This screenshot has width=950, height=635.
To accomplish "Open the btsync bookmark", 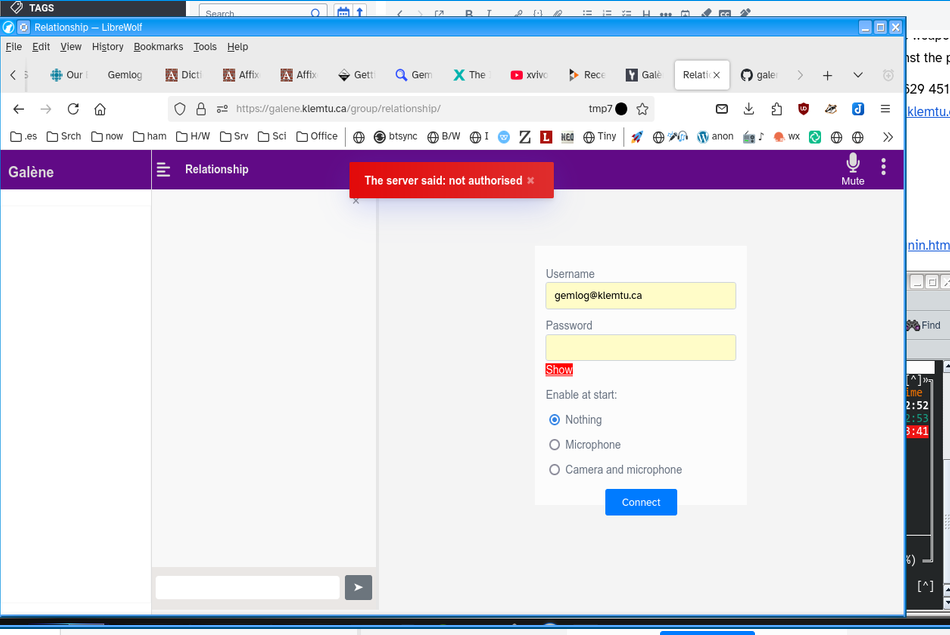I will (396, 137).
